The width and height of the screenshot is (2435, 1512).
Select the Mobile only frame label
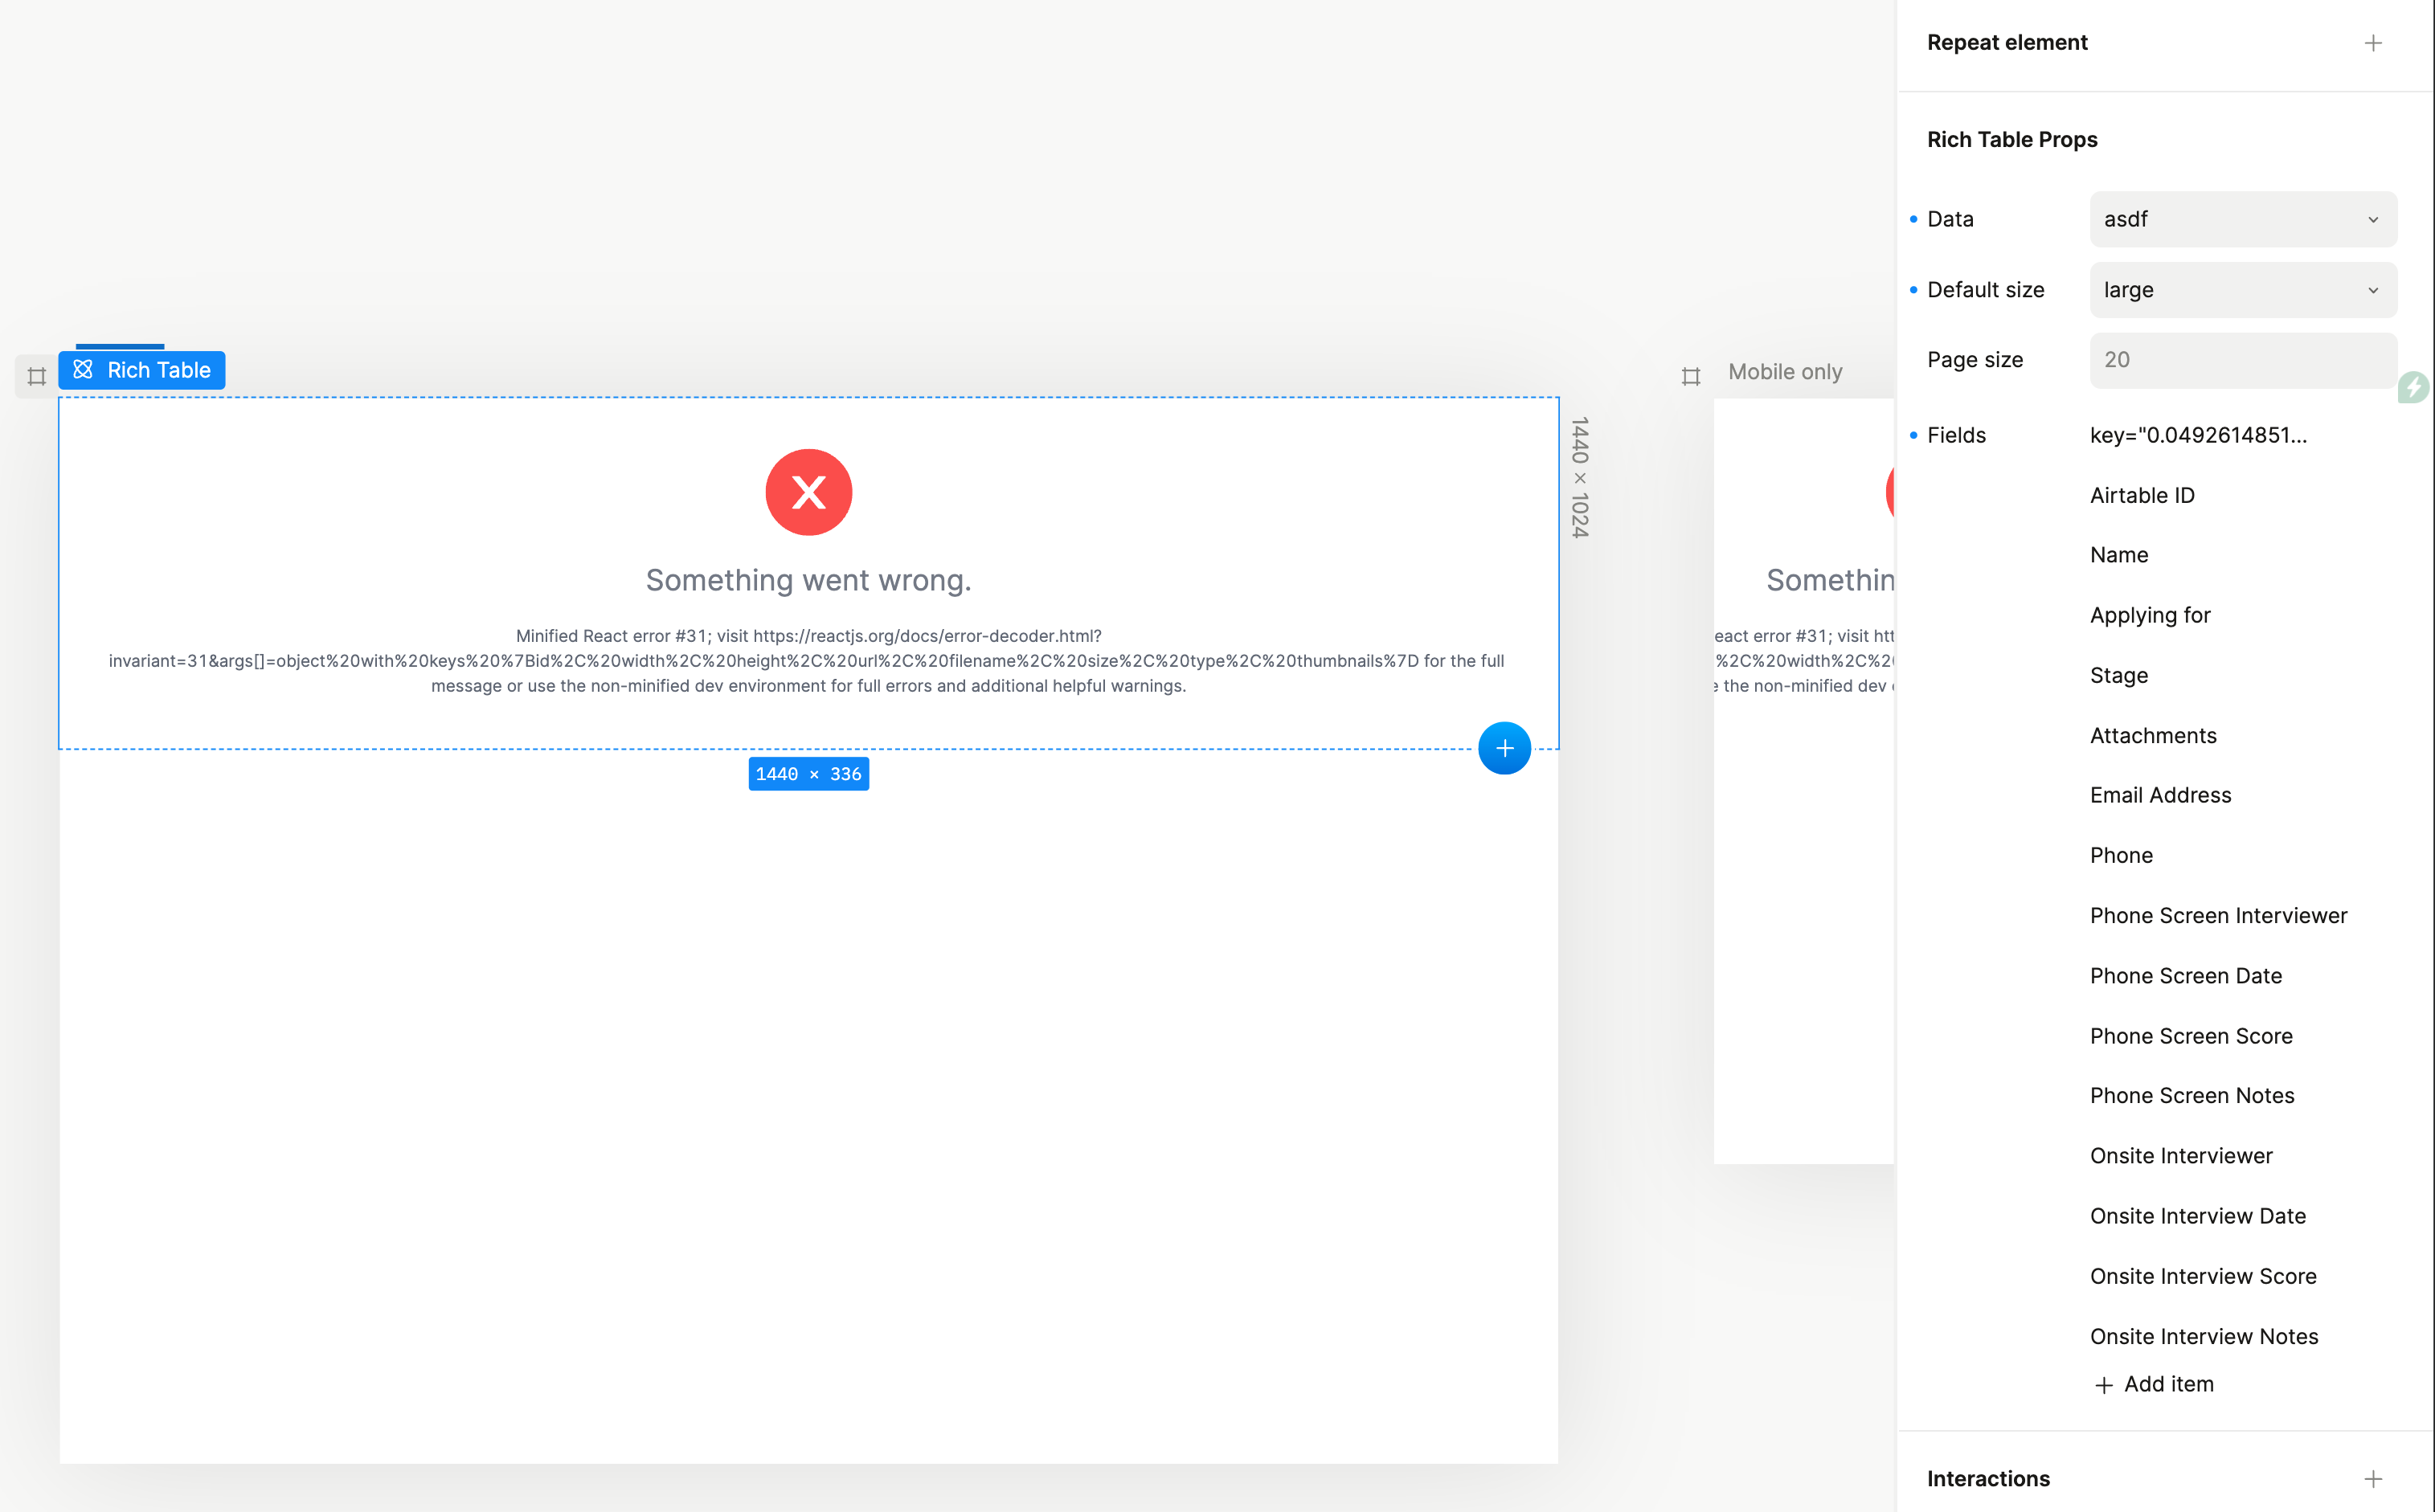point(1784,372)
